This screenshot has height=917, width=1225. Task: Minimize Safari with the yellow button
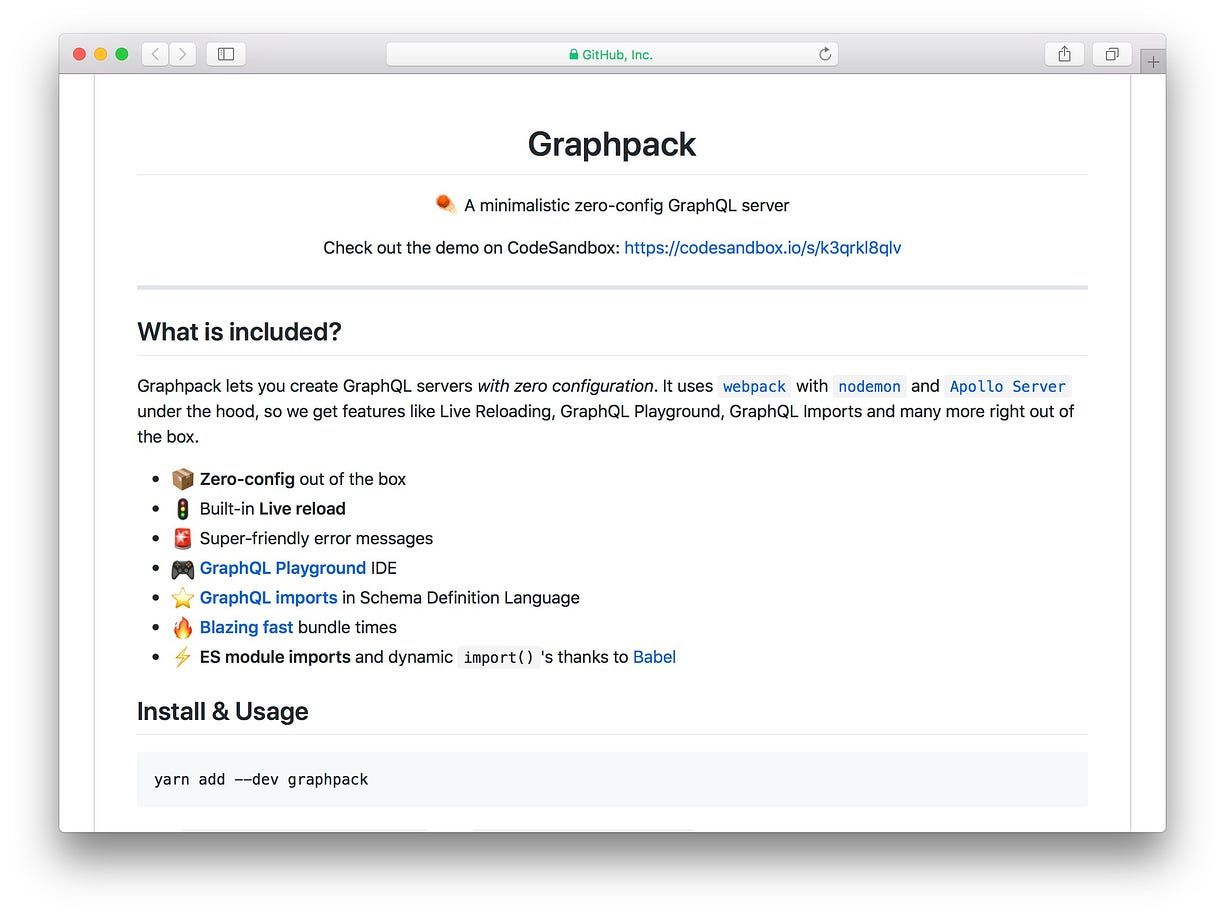100,54
